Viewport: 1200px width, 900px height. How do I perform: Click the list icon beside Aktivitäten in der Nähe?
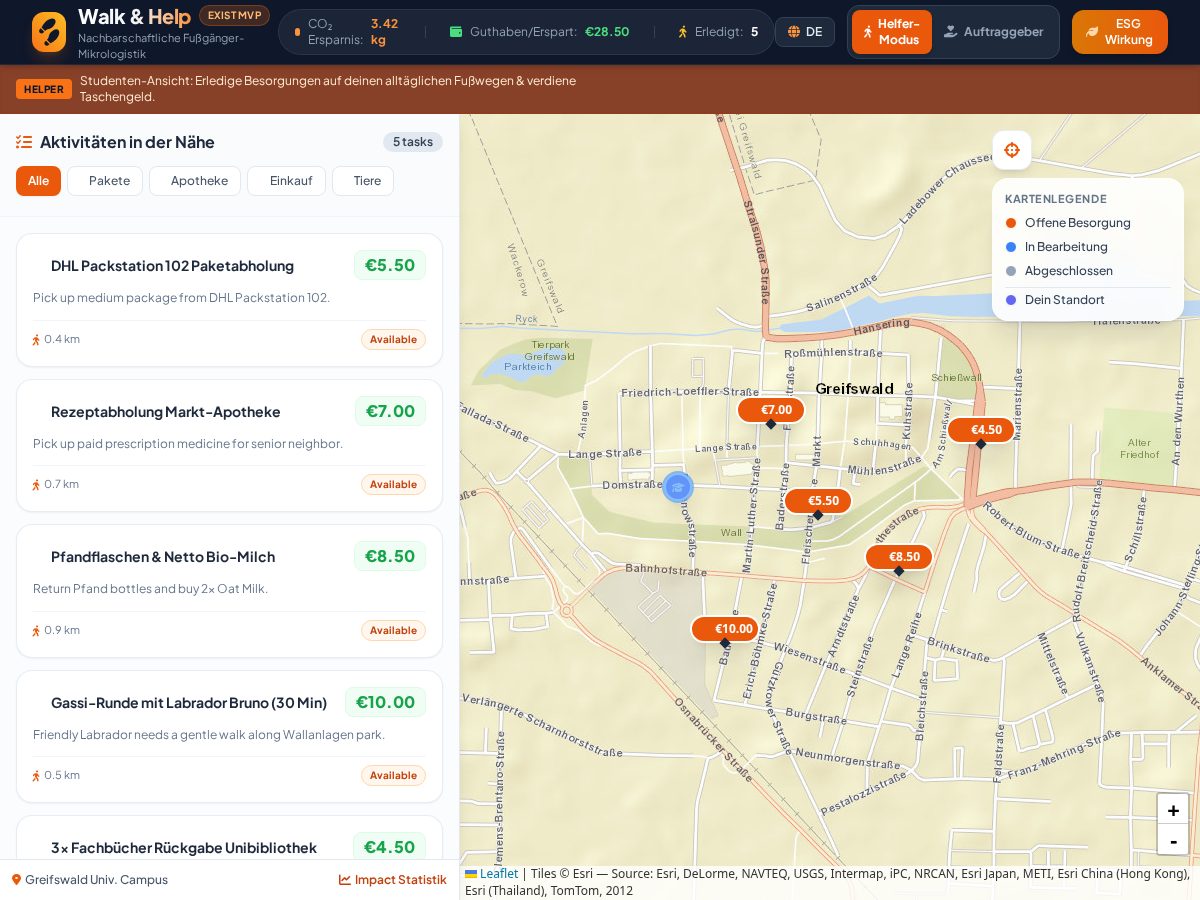pyautogui.click(x=24, y=142)
